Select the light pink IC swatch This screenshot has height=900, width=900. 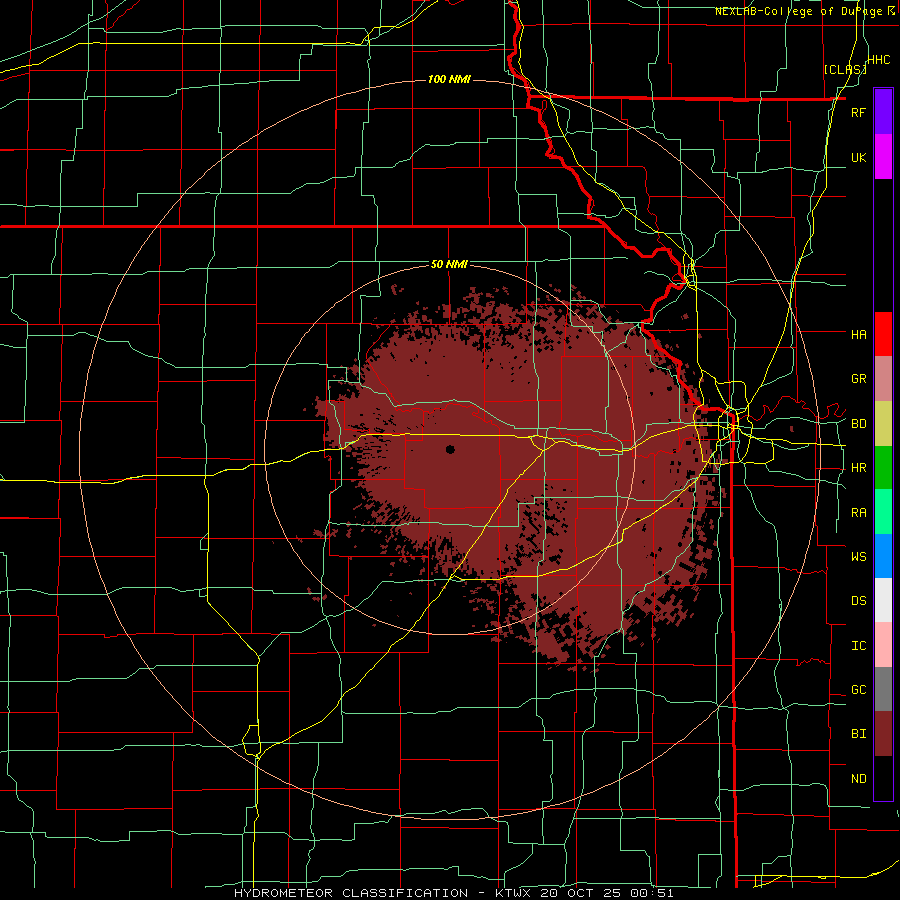click(x=883, y=645)
